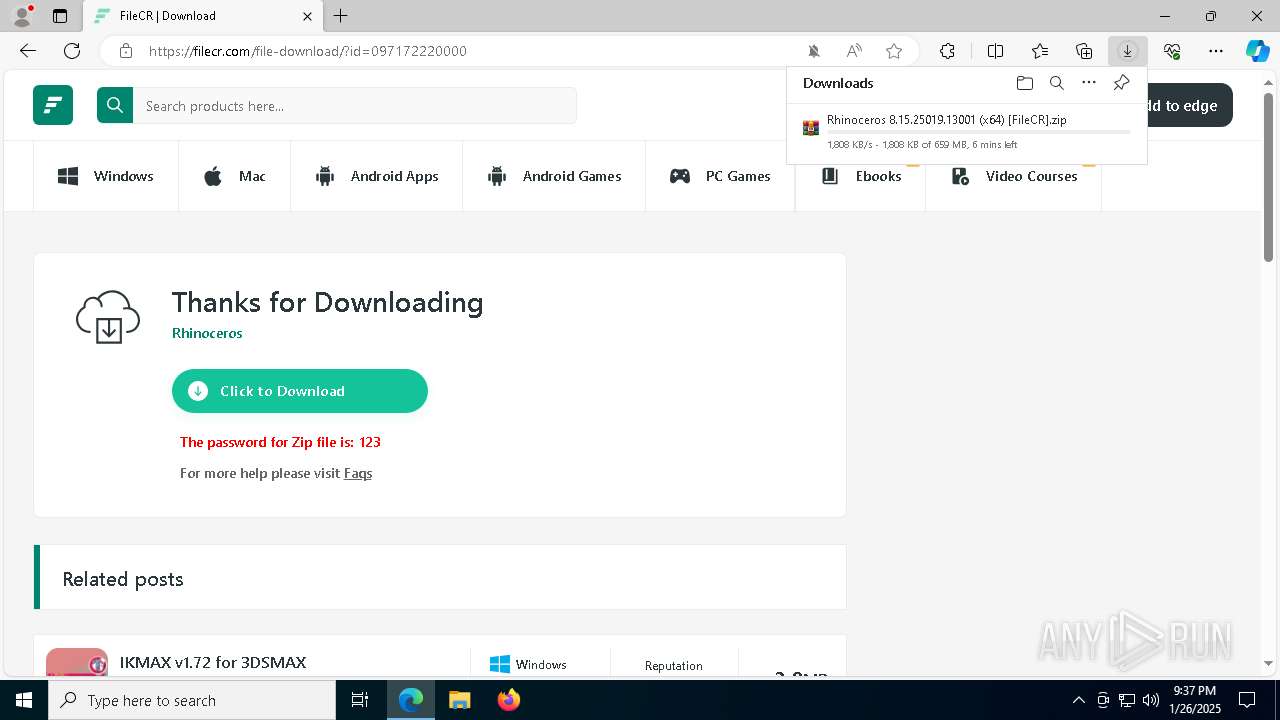Open the Favorites list
This screenshot has height=720, width=1280.
click(1040, 51)
